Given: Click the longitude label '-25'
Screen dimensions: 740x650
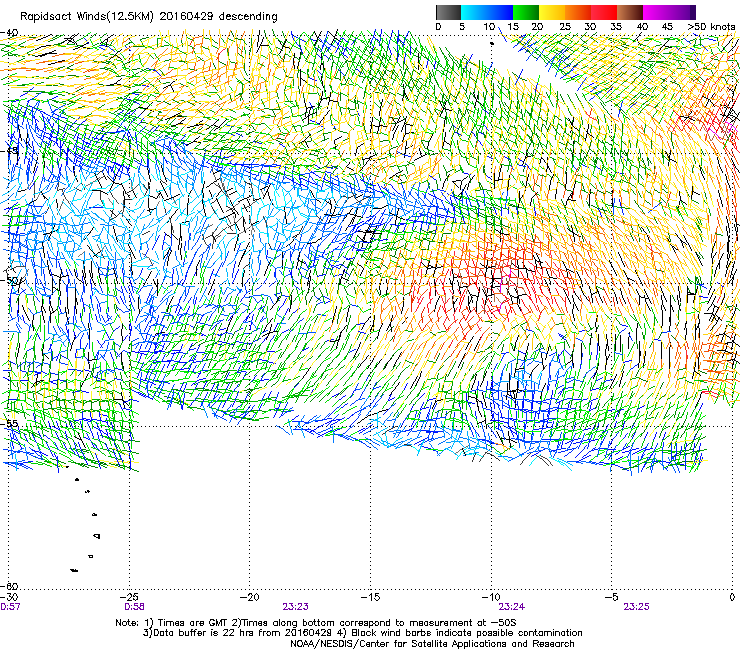Looking at the screenshot, I should pyautogui.click(x=129, y=597).
